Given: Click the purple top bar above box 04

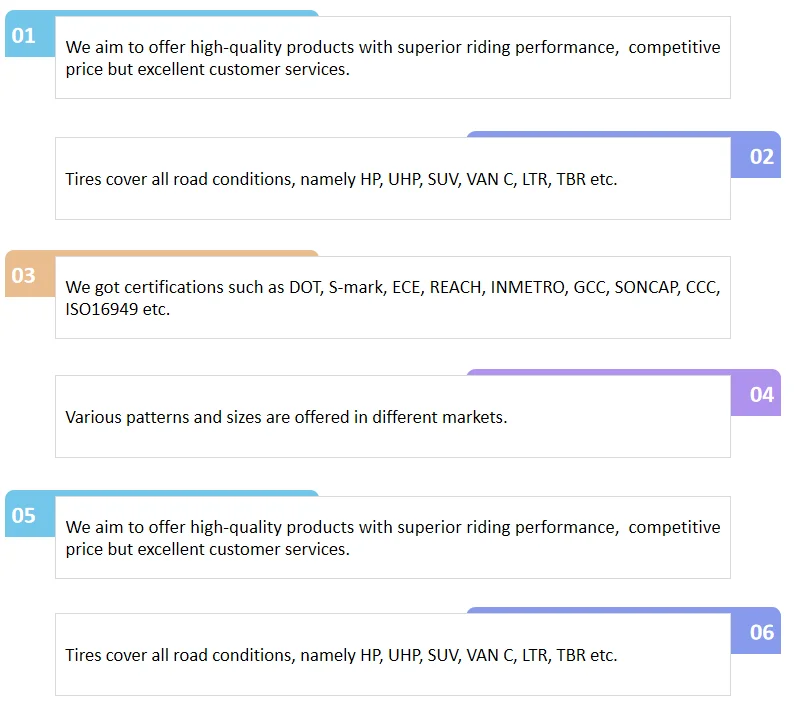Looking at the screenshot, I should (x=623, y=372).
